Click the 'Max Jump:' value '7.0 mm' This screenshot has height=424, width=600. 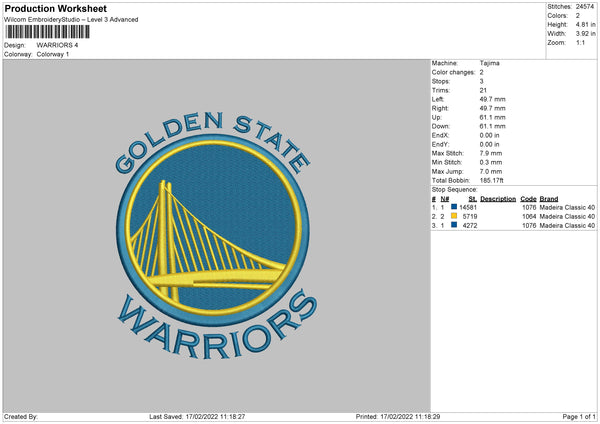(491, 171)
